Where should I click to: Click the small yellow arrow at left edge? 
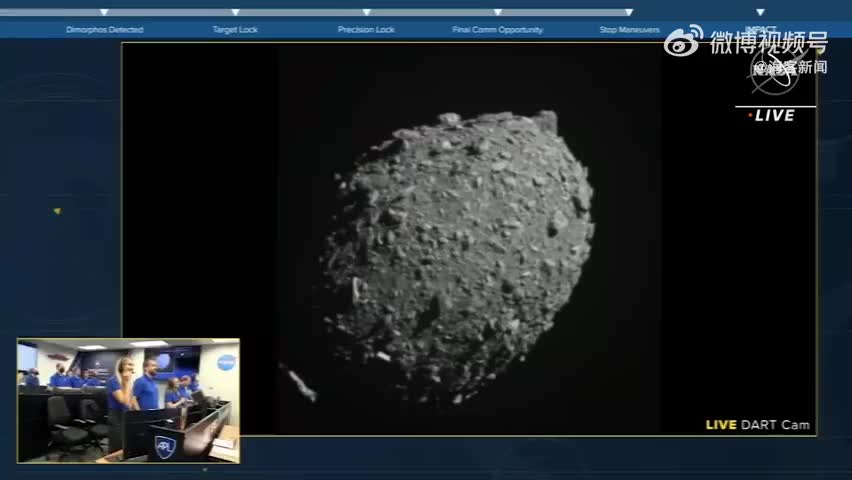pyautogui.click(x=57, y=211)
